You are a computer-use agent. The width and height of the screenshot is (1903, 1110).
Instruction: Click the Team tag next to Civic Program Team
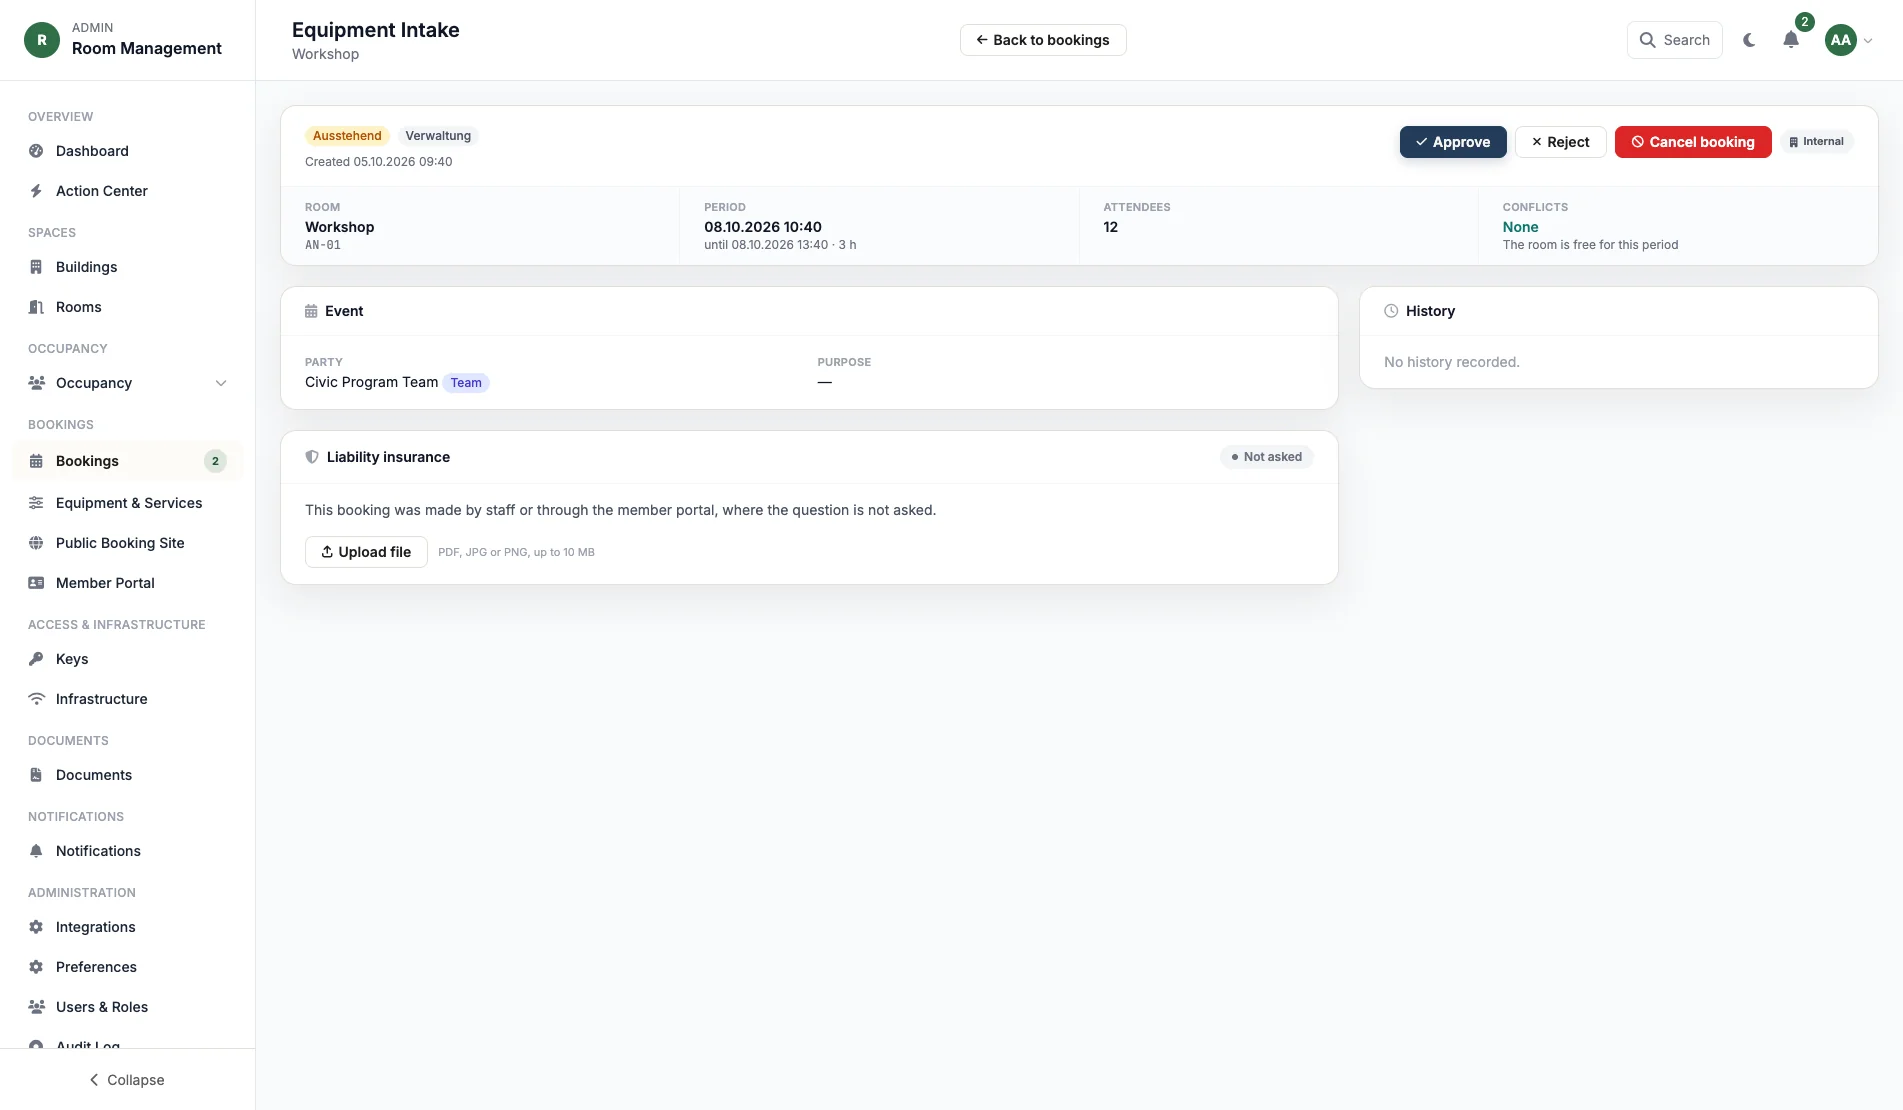(x=466, y=383)
